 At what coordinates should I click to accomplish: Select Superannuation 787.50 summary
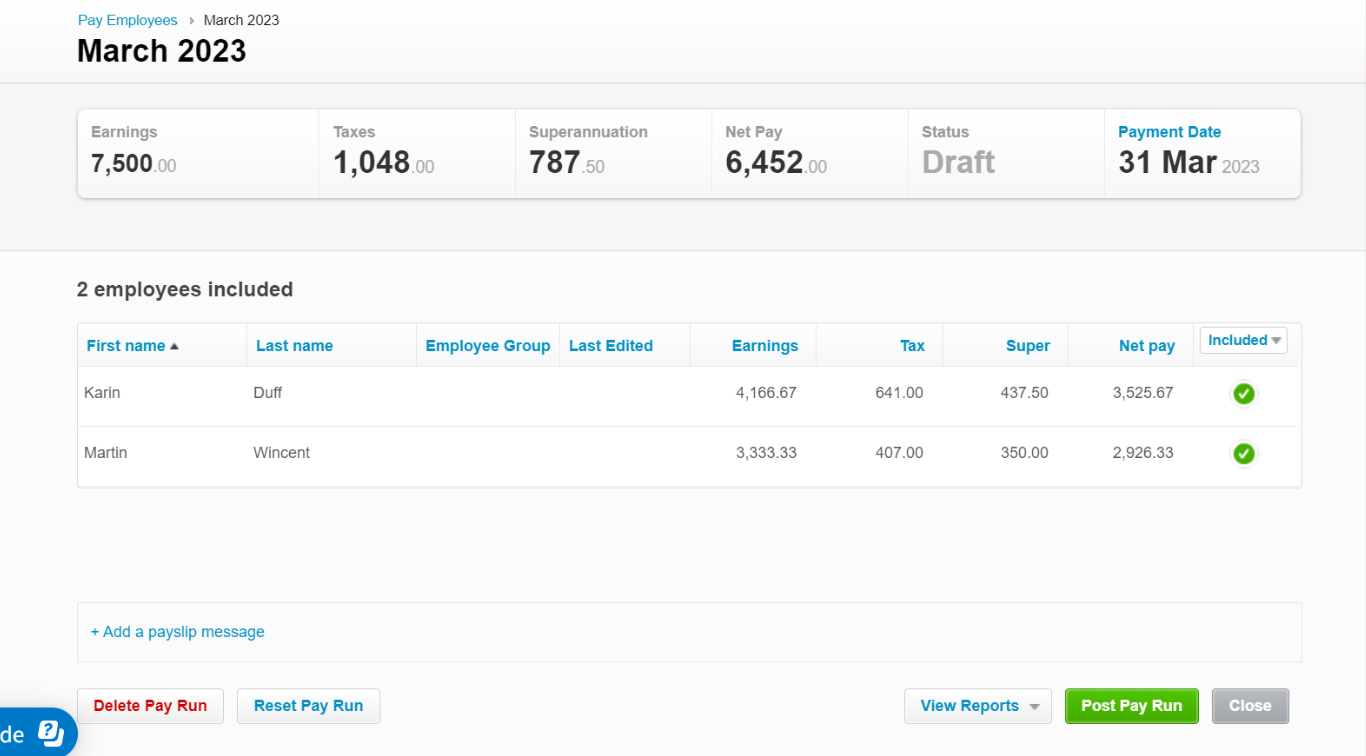pyautogui.click(x=567, y=163)
